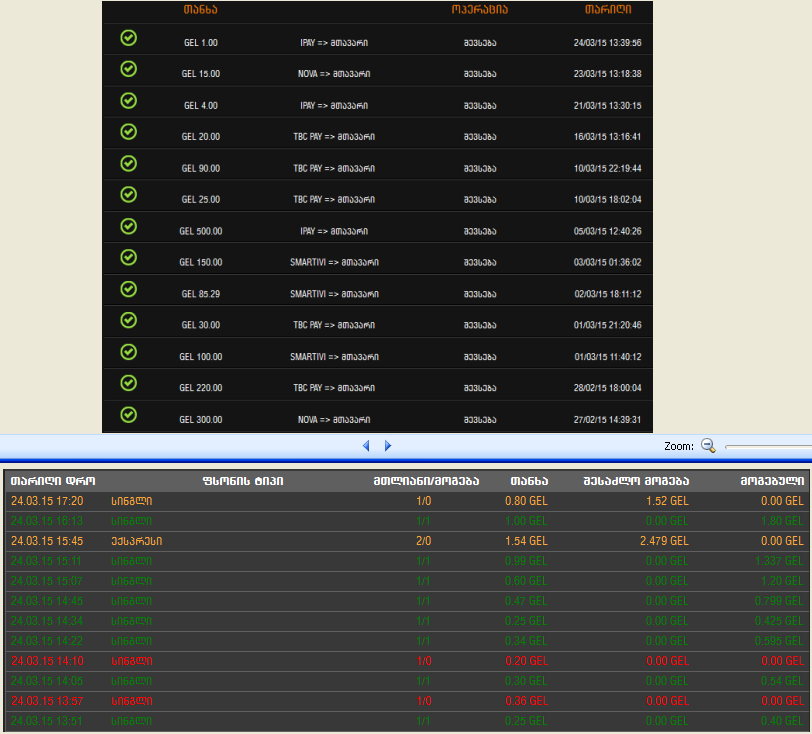Viewport: 812px width, 734px height.
Task: Click the green check icon for GEL 85.29
Action: pos(128,289)
